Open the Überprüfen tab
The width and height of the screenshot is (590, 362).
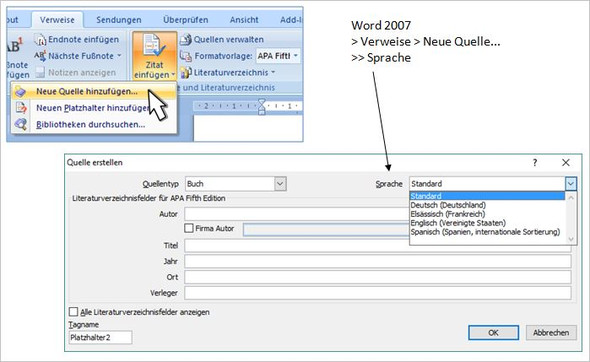pos(186,20)
